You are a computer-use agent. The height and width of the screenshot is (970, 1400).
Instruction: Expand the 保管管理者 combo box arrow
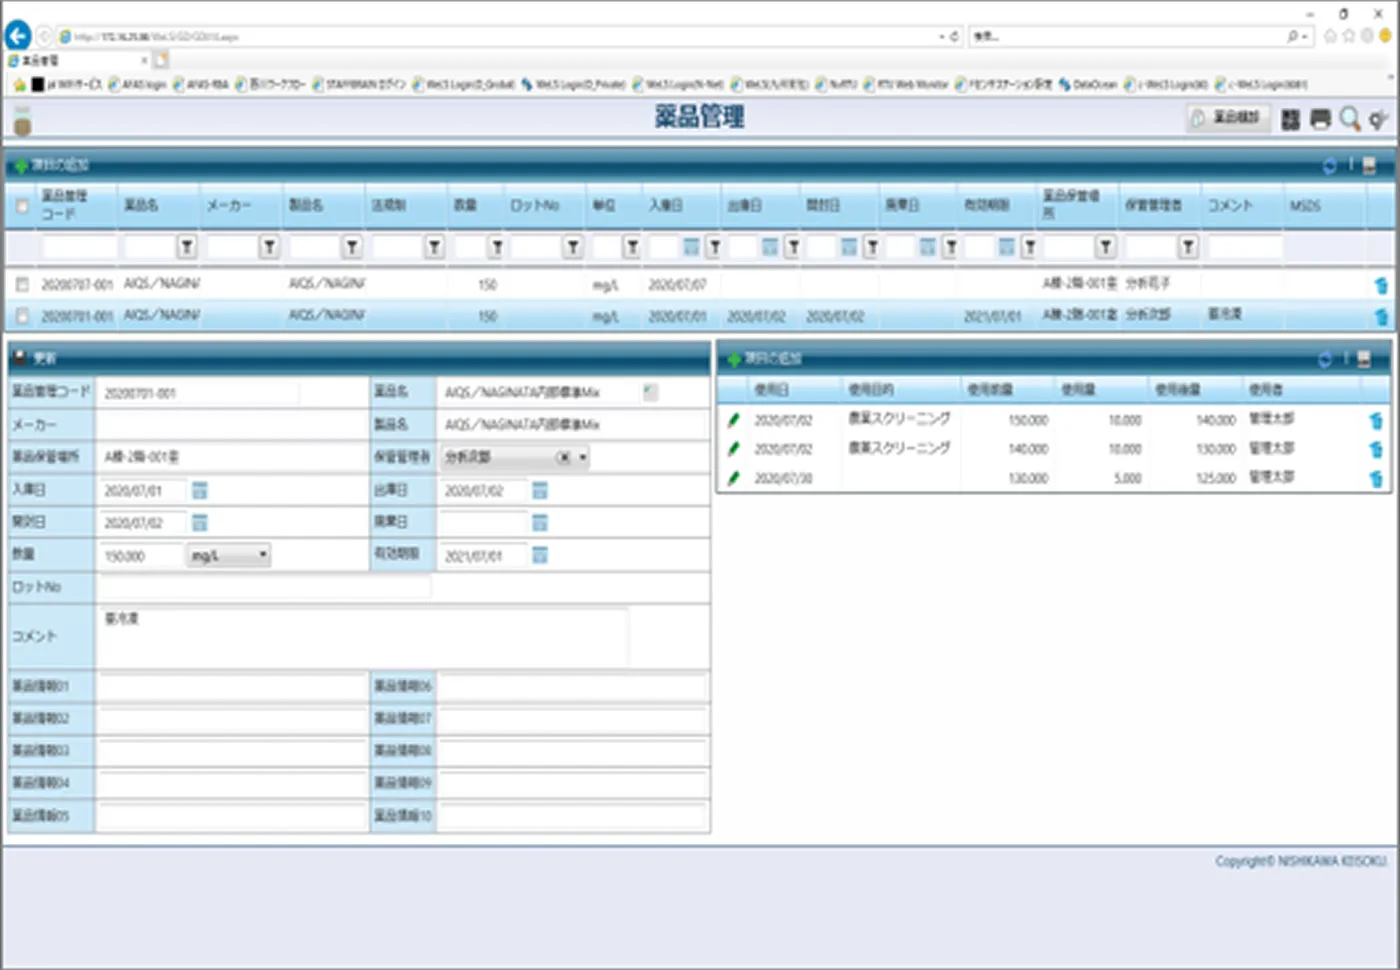click(x=583, y=457)
